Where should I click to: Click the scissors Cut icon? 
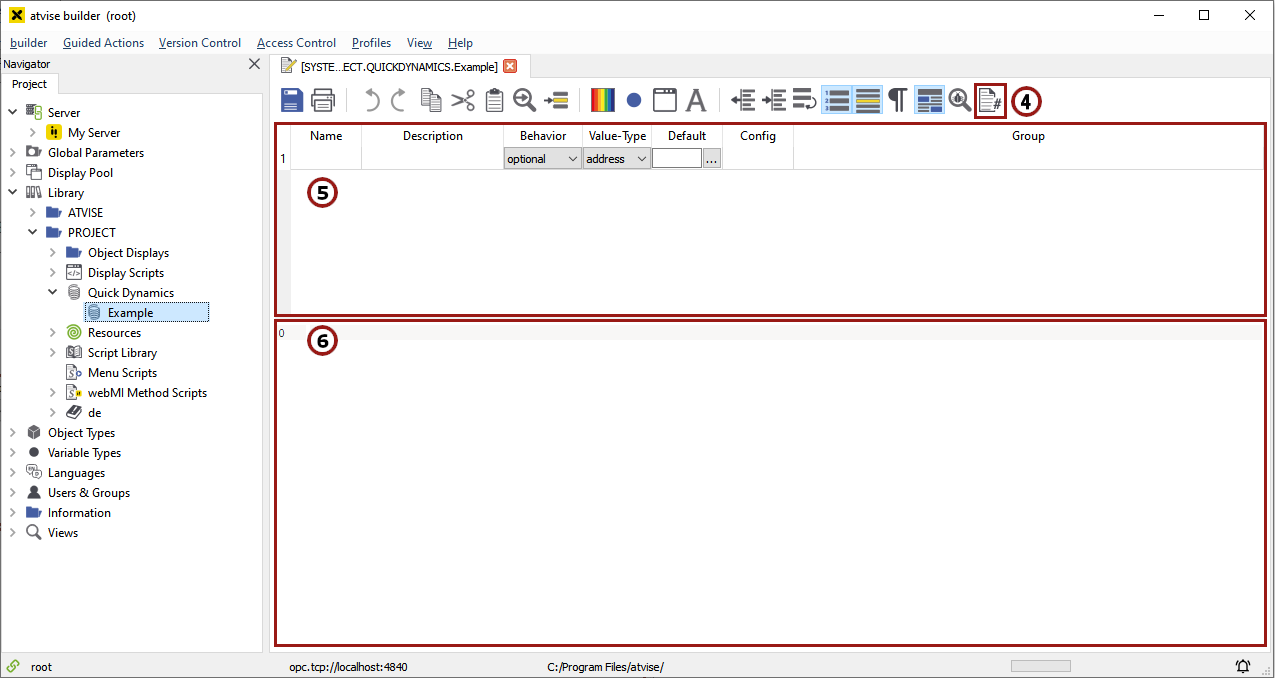pyautogui.click(x=463, y=100)
